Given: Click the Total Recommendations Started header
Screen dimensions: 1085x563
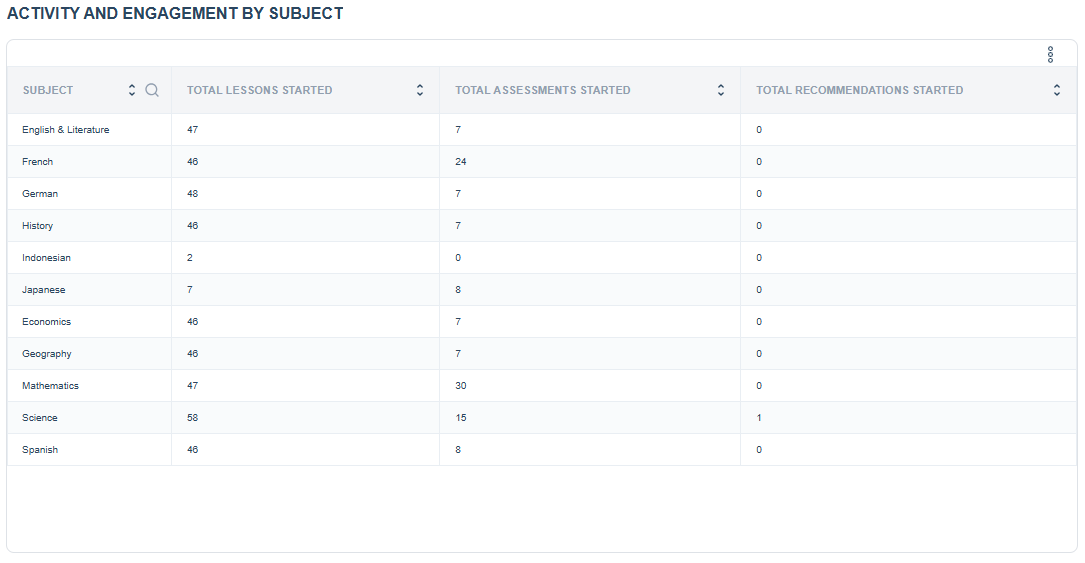Looking at the screenshot, I should pyautogui.click(x=859, y=90).
